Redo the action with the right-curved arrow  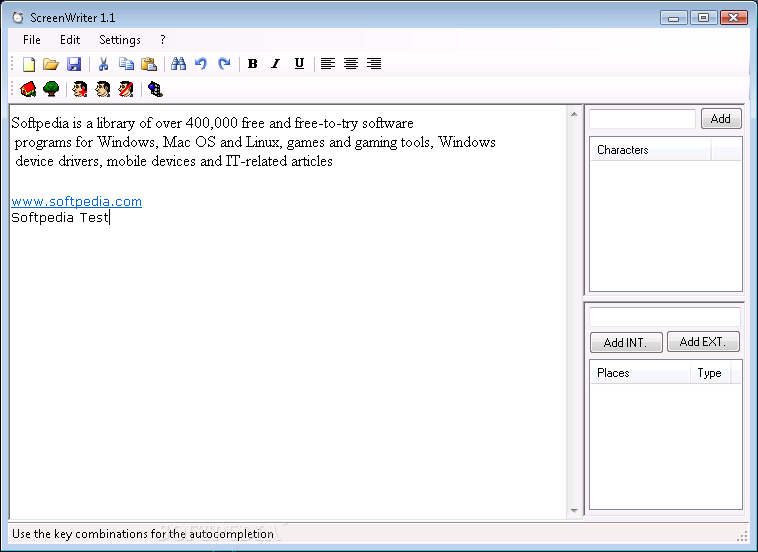click(x=224, y=64)
